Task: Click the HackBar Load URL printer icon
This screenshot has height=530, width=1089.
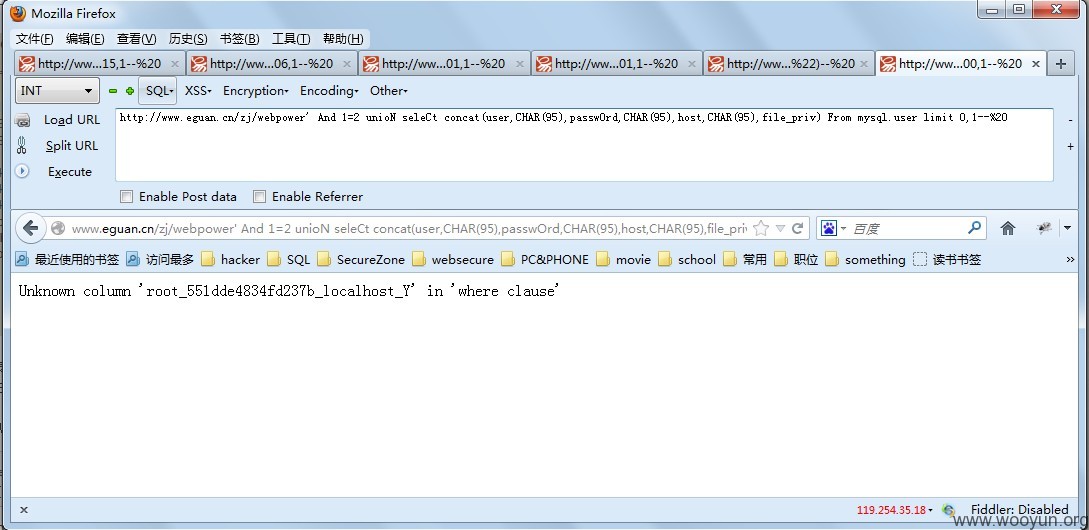Action: pyautogui.click(x=22, y=120)
